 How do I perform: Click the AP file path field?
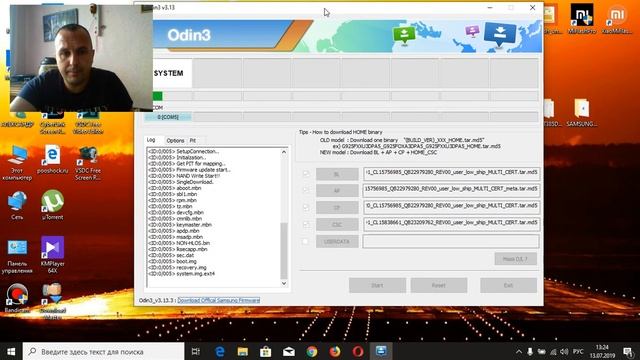click(451, 190)
